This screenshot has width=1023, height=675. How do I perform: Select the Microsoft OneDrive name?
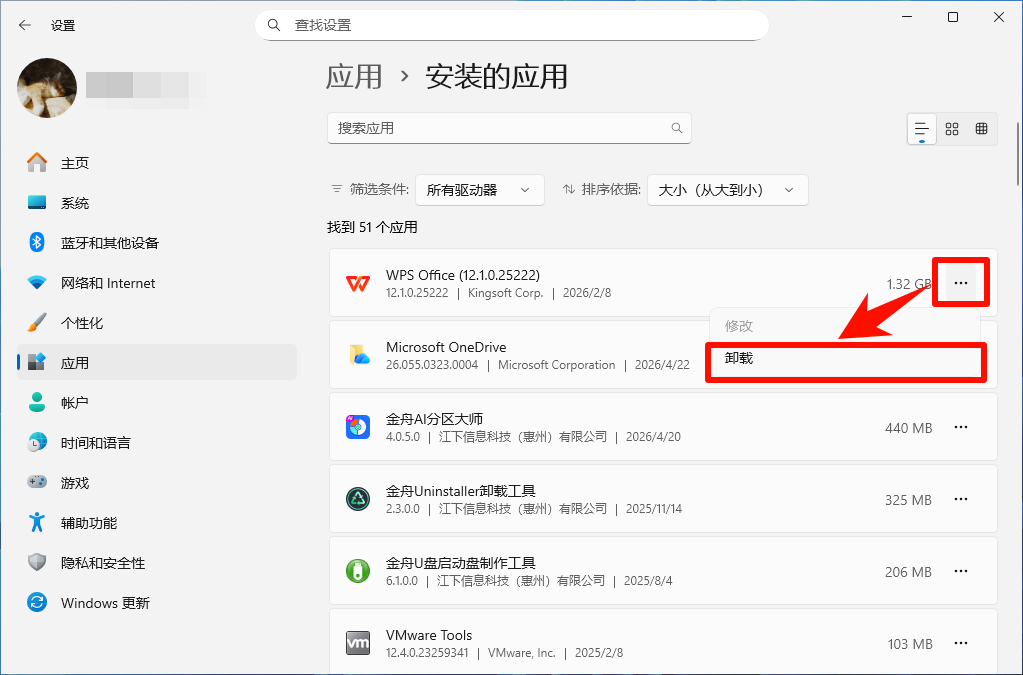(x=446, y=347)
